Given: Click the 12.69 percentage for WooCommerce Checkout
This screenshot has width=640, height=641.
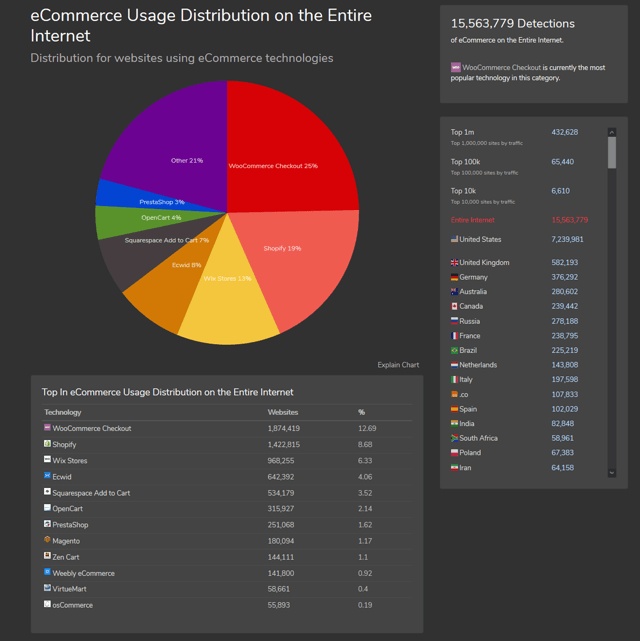Looking at the screenshot, I should point(367,428).
